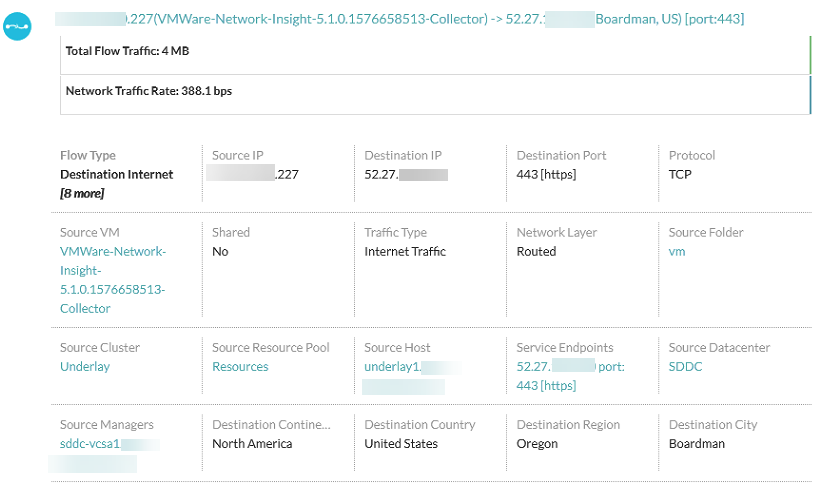
Task: Click the 'Flow Type' field label
Action: (88, 156)
